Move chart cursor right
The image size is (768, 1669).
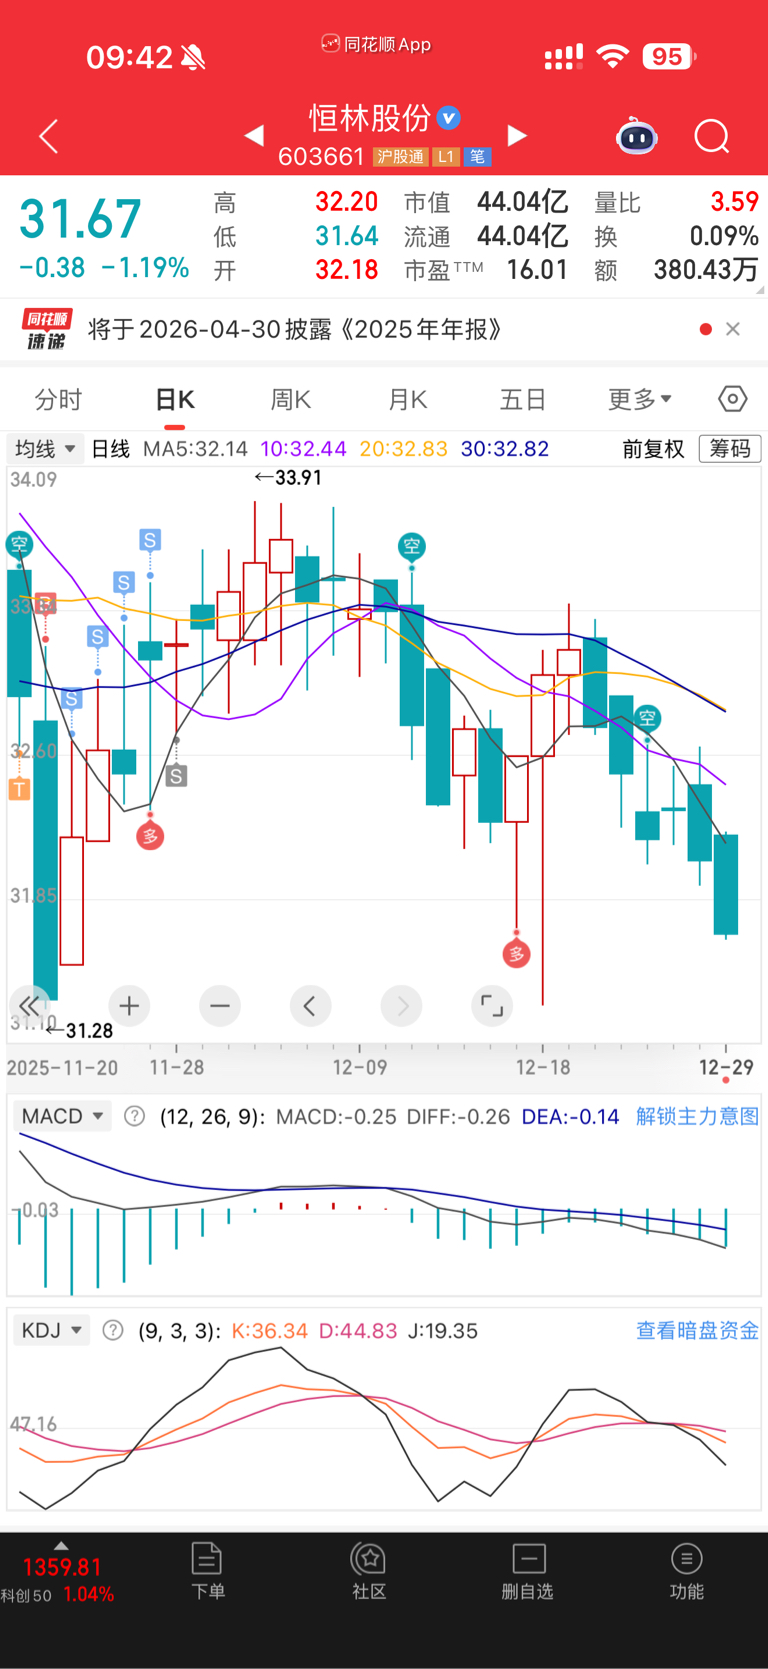[x=402, y=1005]
